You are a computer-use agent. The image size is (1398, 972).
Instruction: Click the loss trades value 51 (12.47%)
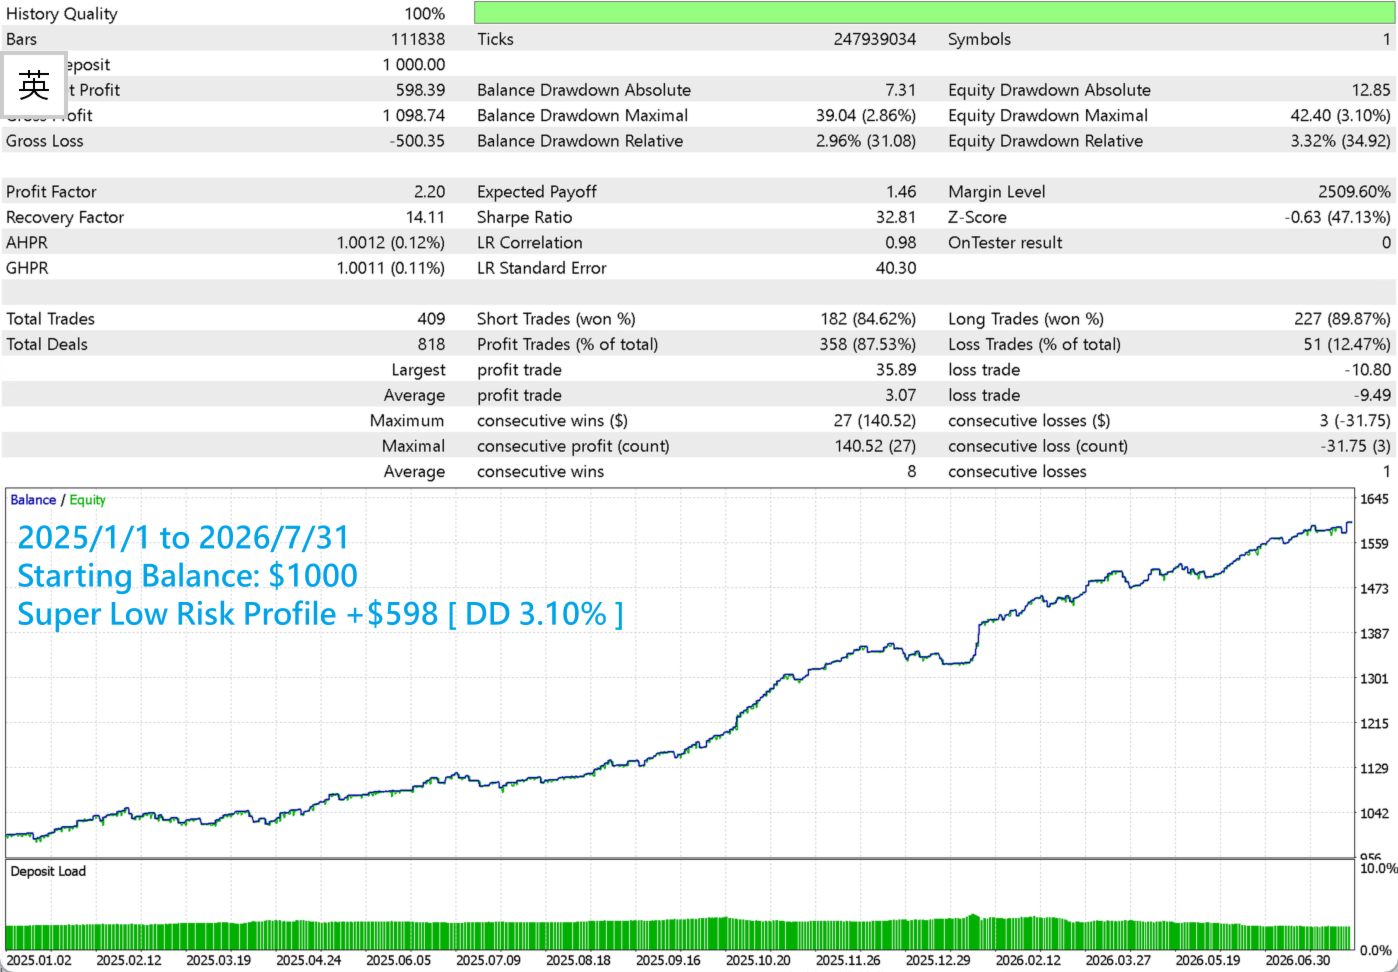click(1347, 345)
